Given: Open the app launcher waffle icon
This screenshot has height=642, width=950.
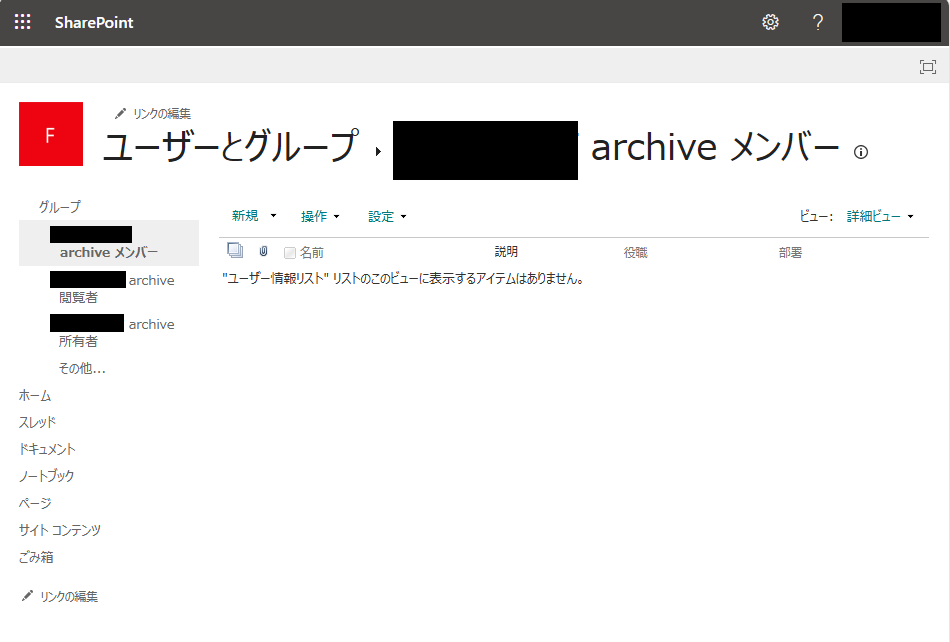Looking at the screenshot, I should (x=22, y=22).
